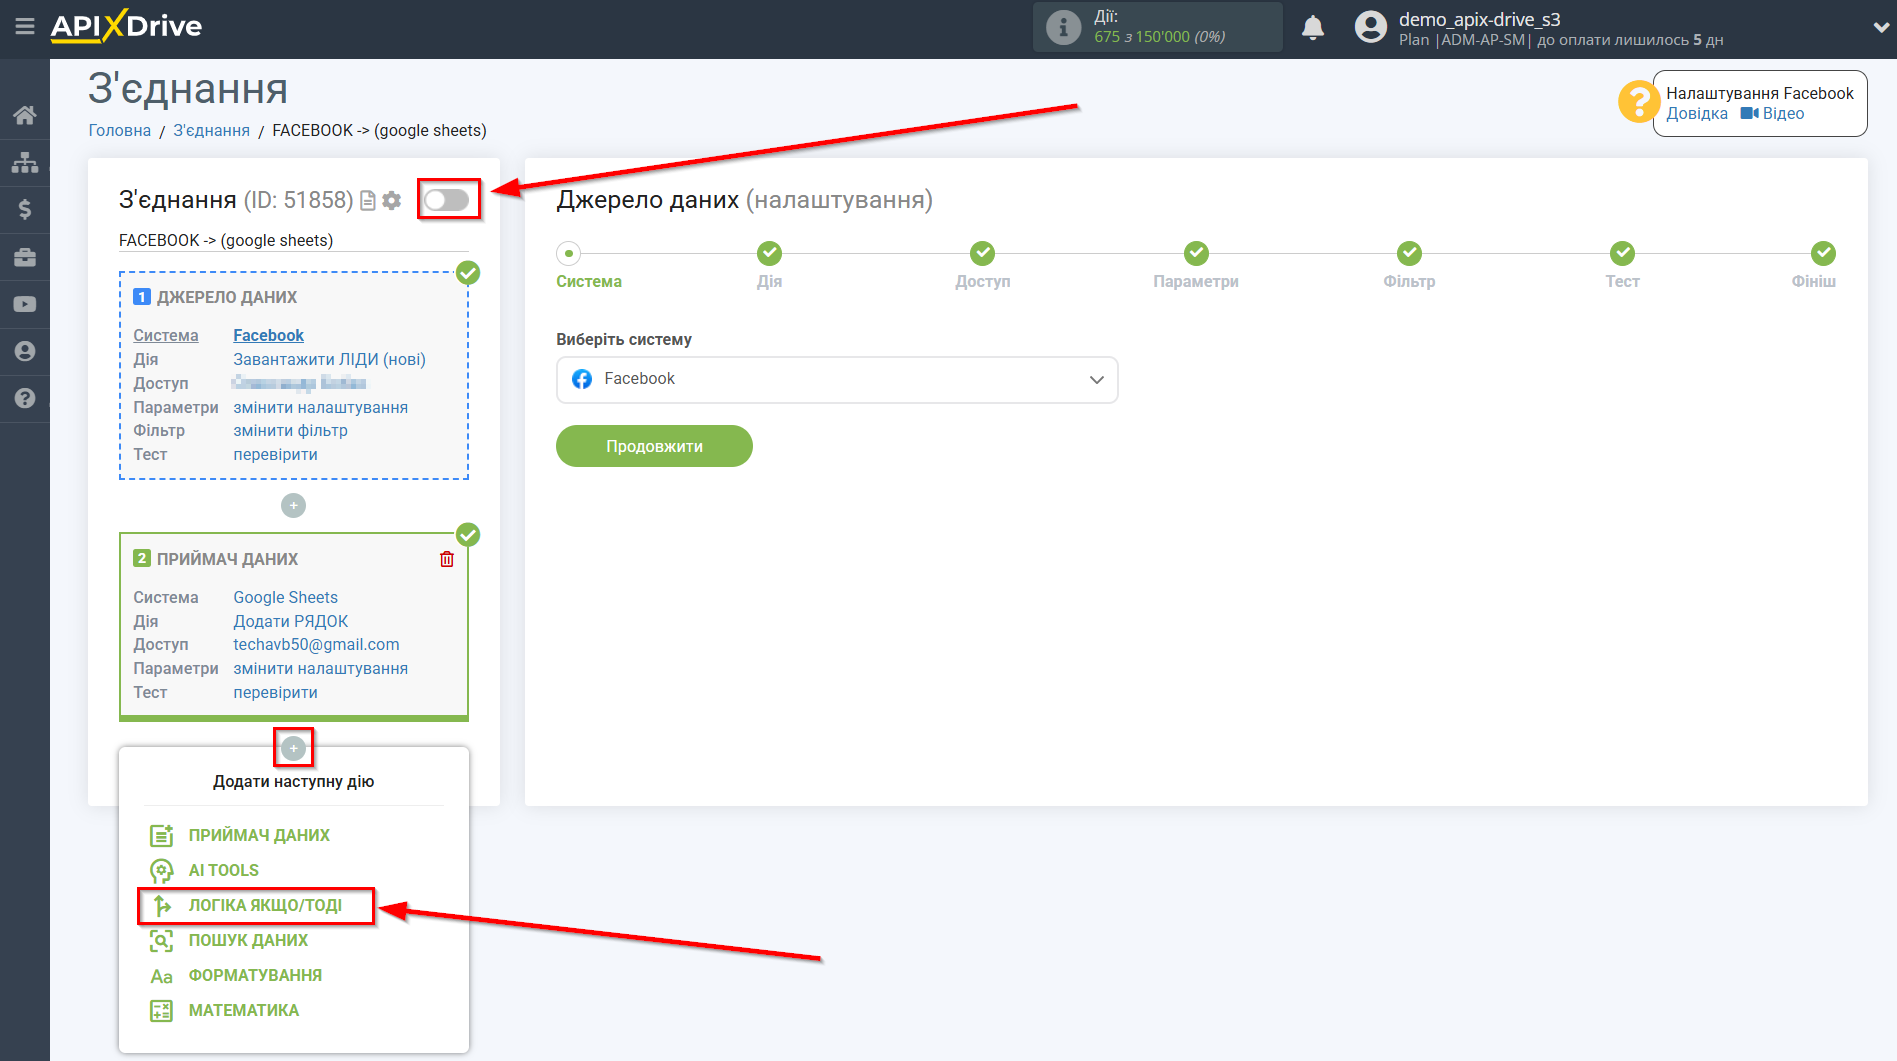Click Завантажити ЛІДИ (нові) action link

pyautogui.click(x=329, y=359)
